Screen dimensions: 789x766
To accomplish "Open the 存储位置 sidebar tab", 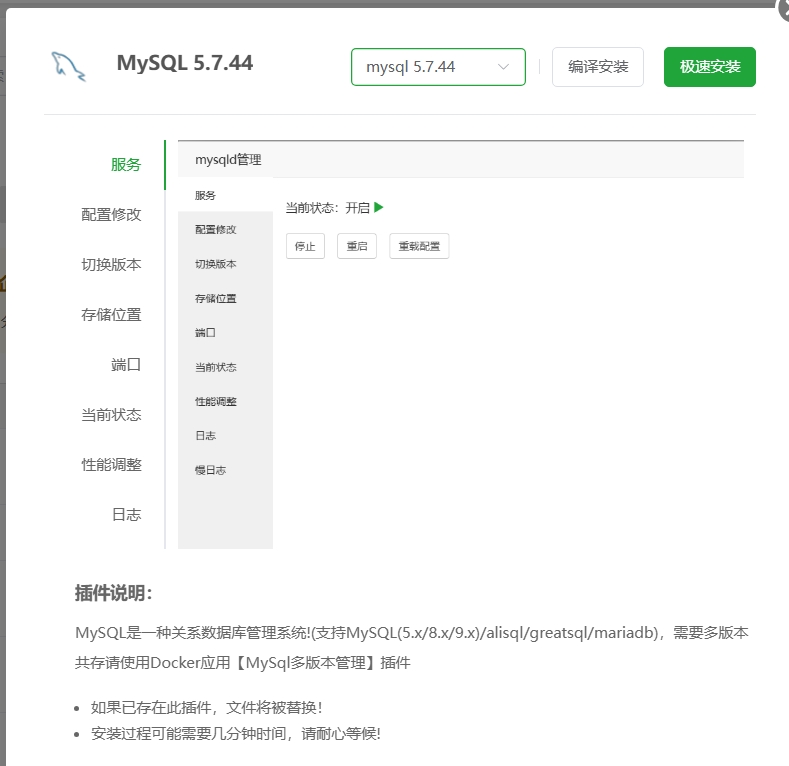I will 111,315.
